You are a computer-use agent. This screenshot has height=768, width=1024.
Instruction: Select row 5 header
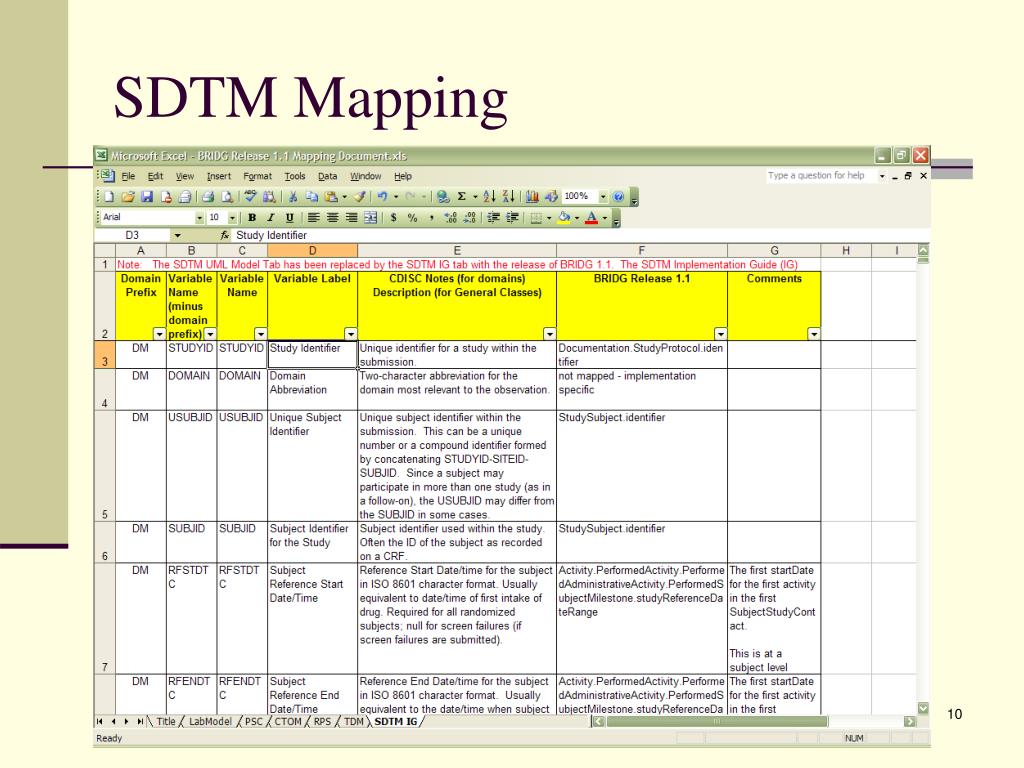[x=104, y=466]
